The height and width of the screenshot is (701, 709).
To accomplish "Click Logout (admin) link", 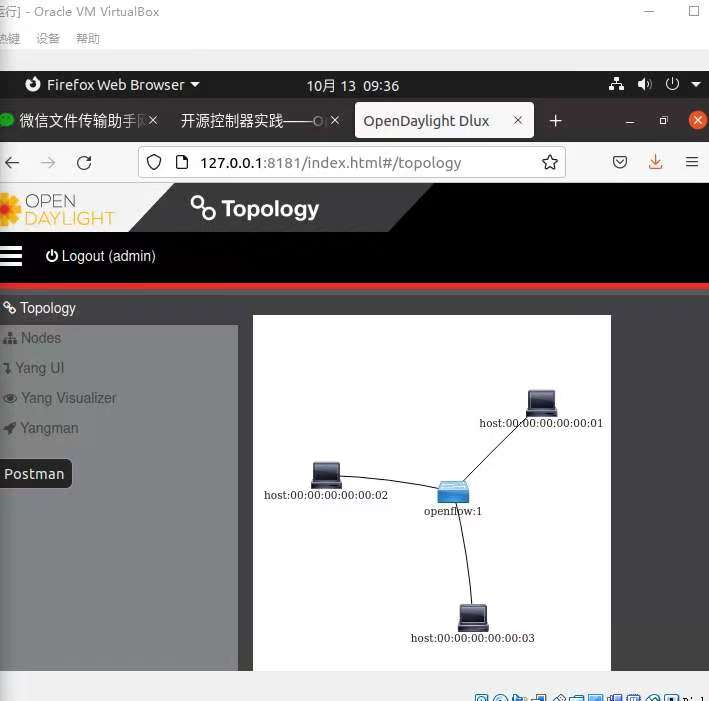I will [100, 256].
